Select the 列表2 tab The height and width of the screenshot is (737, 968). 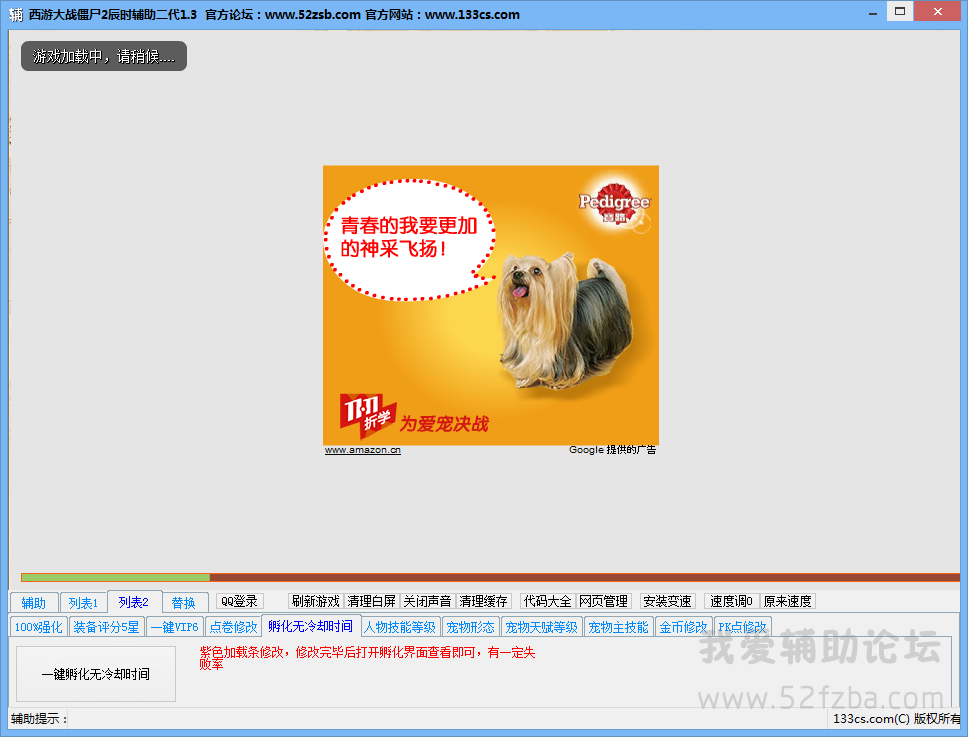(134, 602)
